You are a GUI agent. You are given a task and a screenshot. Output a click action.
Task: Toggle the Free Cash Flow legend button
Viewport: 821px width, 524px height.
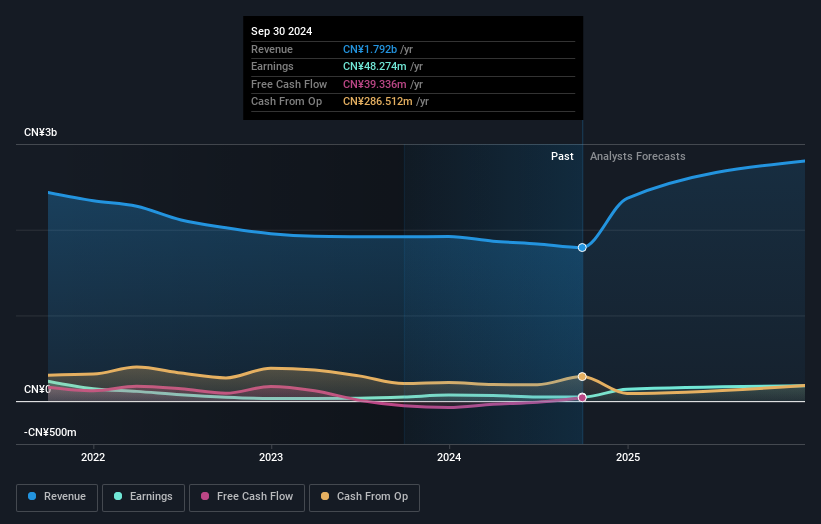247,497
